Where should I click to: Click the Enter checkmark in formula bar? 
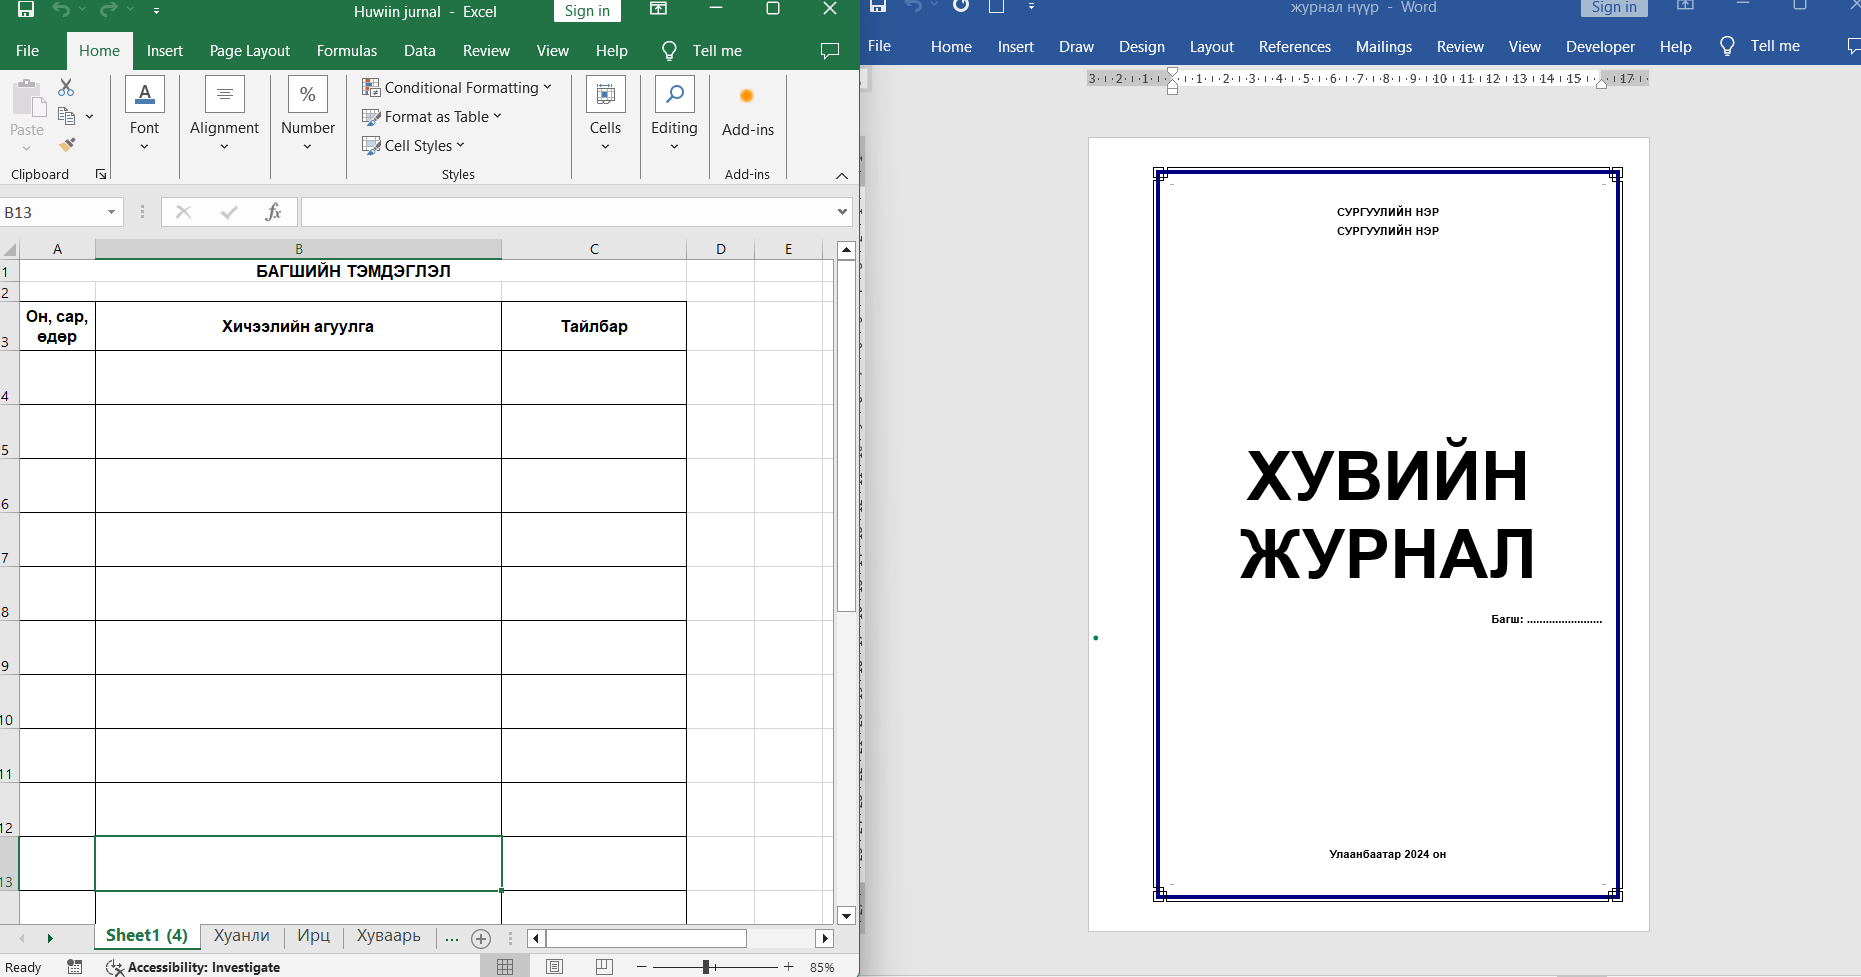229,212
